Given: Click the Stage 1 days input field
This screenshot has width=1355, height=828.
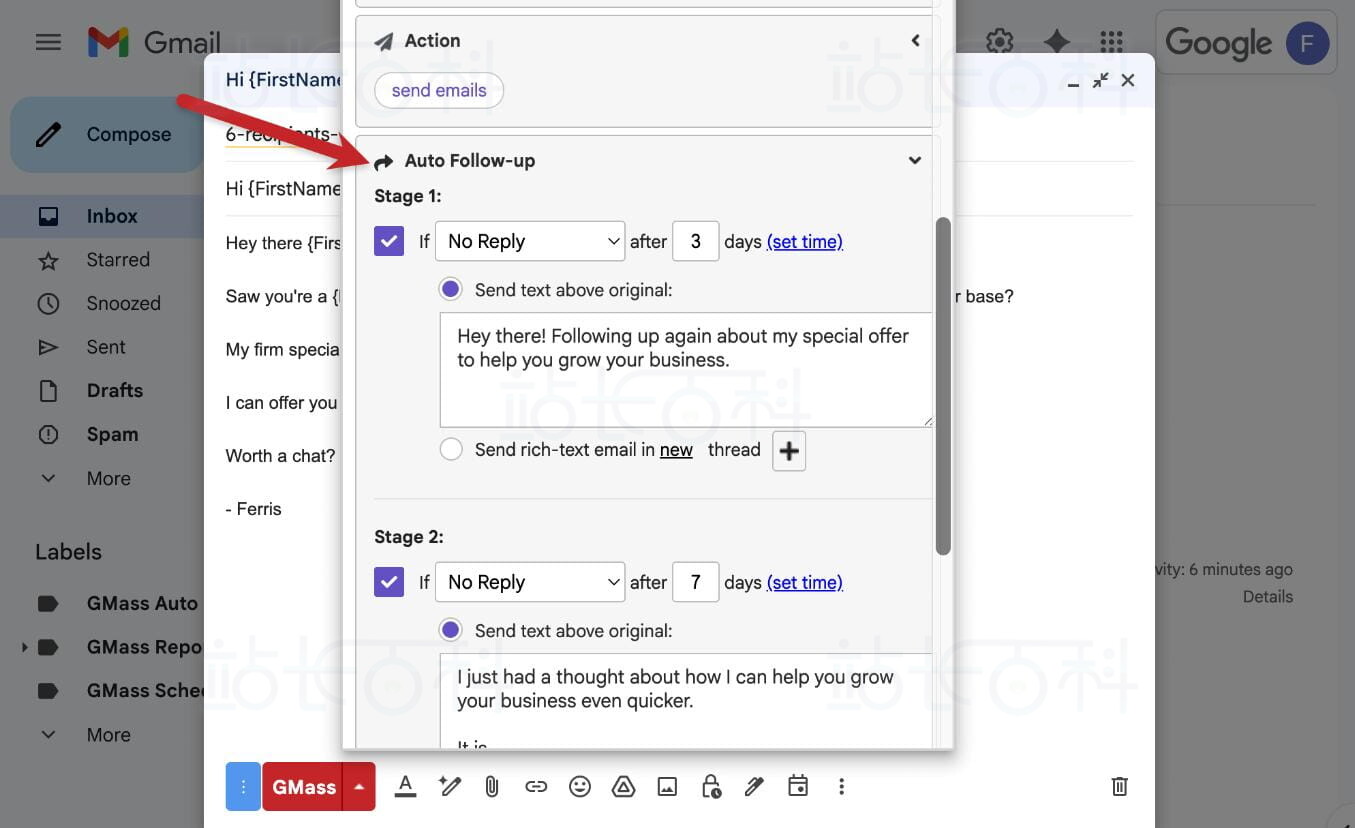Looking at the screenshot, I should point(695,241).
